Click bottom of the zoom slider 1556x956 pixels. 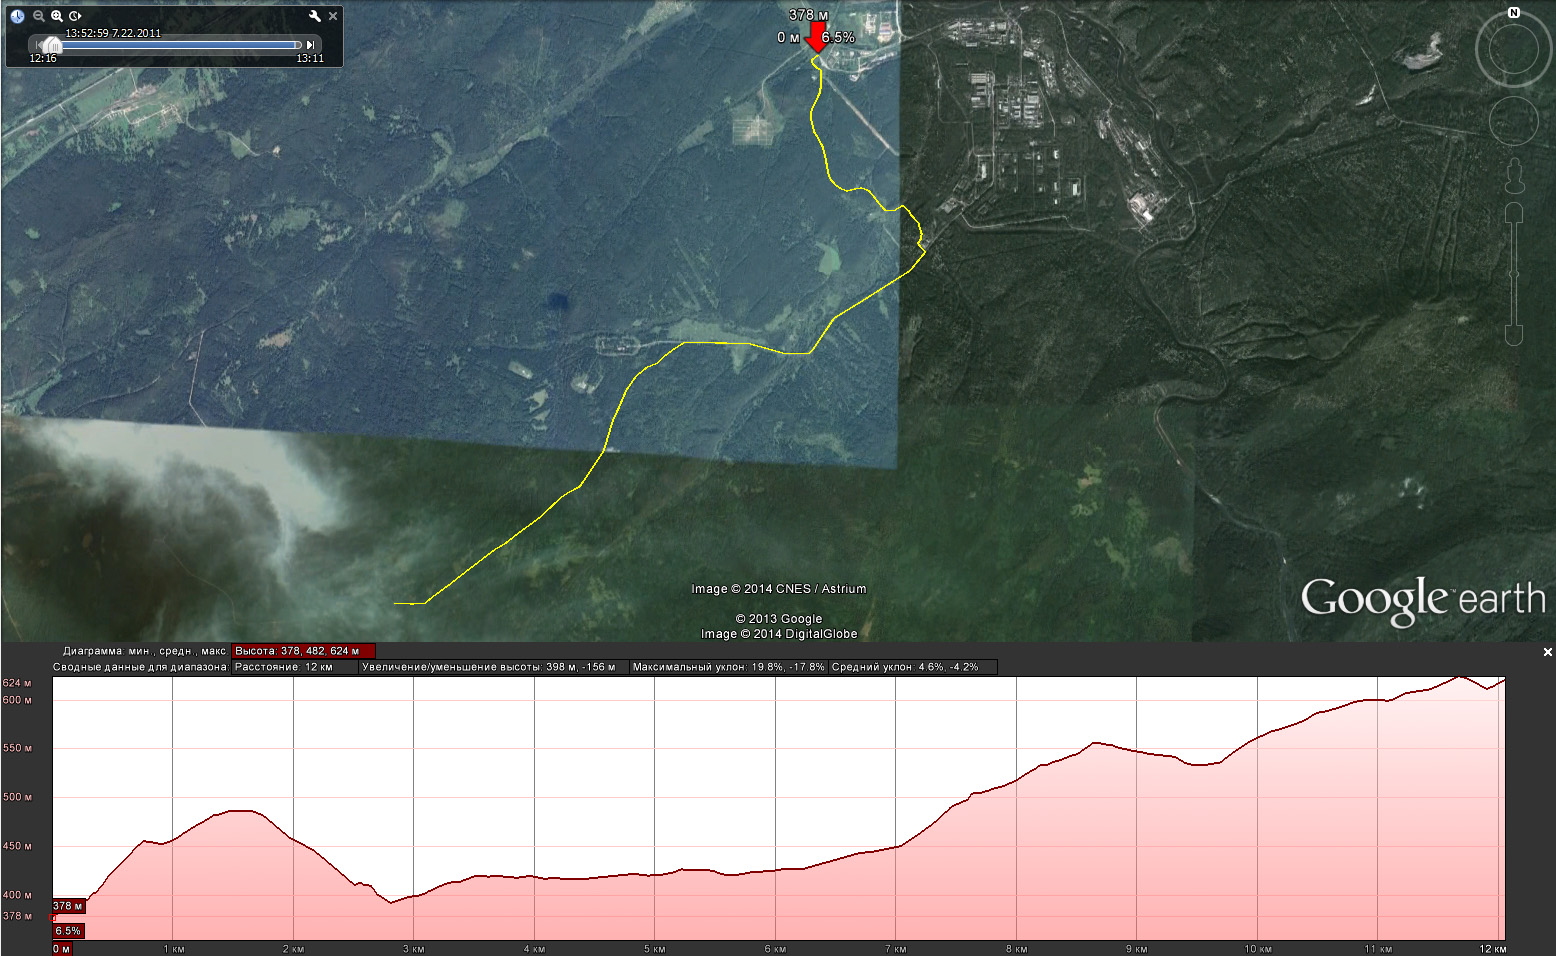pos(1513,336)
